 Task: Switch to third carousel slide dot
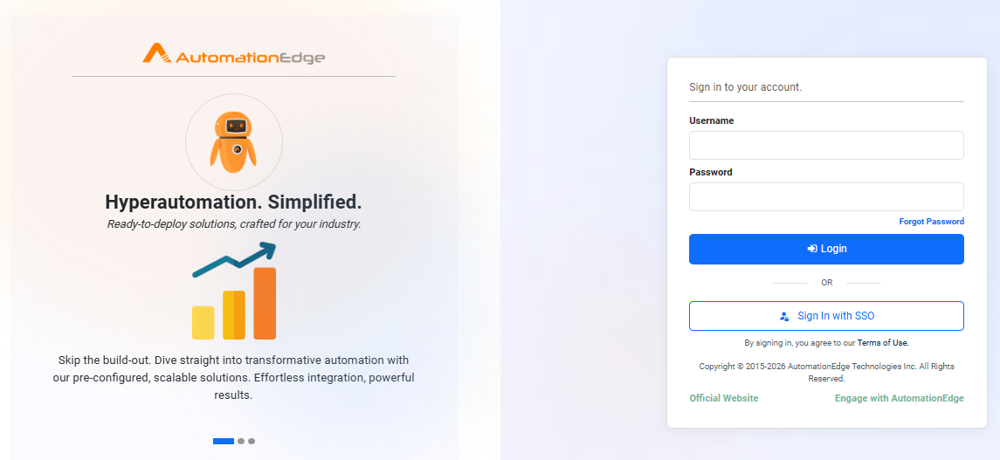(251, 441)
